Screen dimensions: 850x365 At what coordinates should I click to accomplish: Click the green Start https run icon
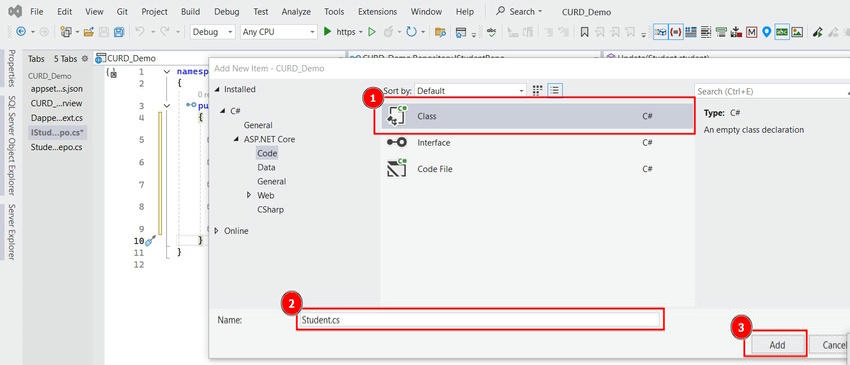click(327, 32)
